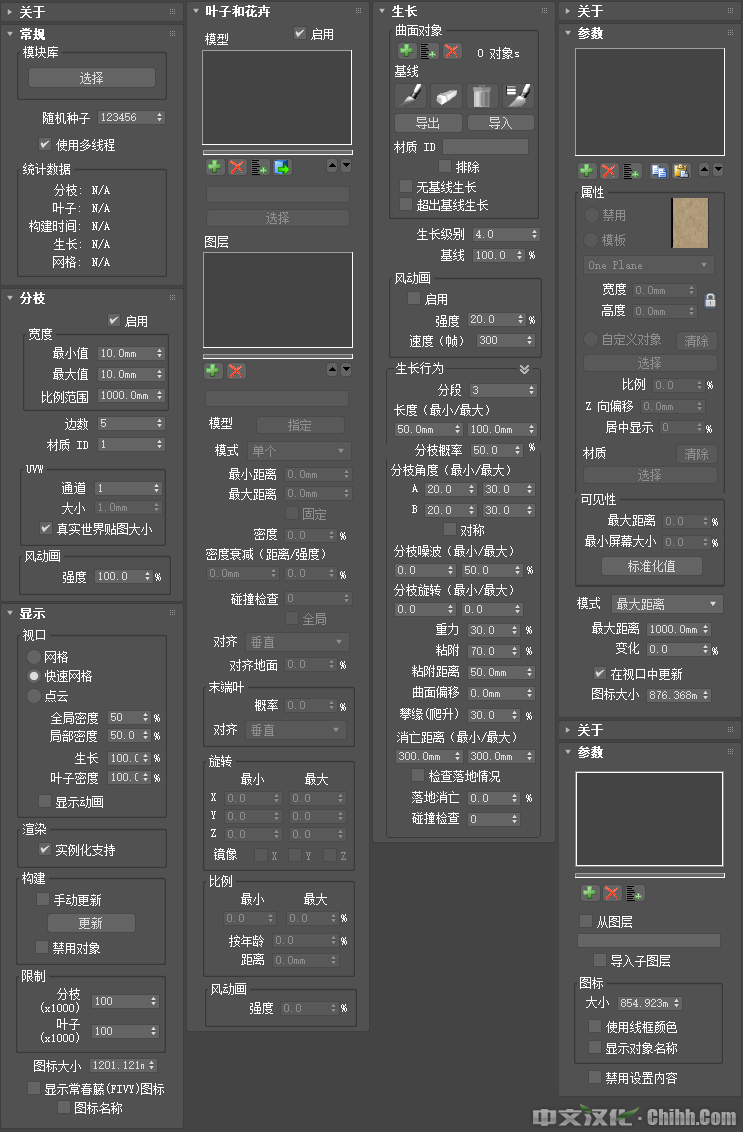Click copy icon below upper 参数 list
The height and width of the screenshot is (1132, 743).
[x=659, y=171]
